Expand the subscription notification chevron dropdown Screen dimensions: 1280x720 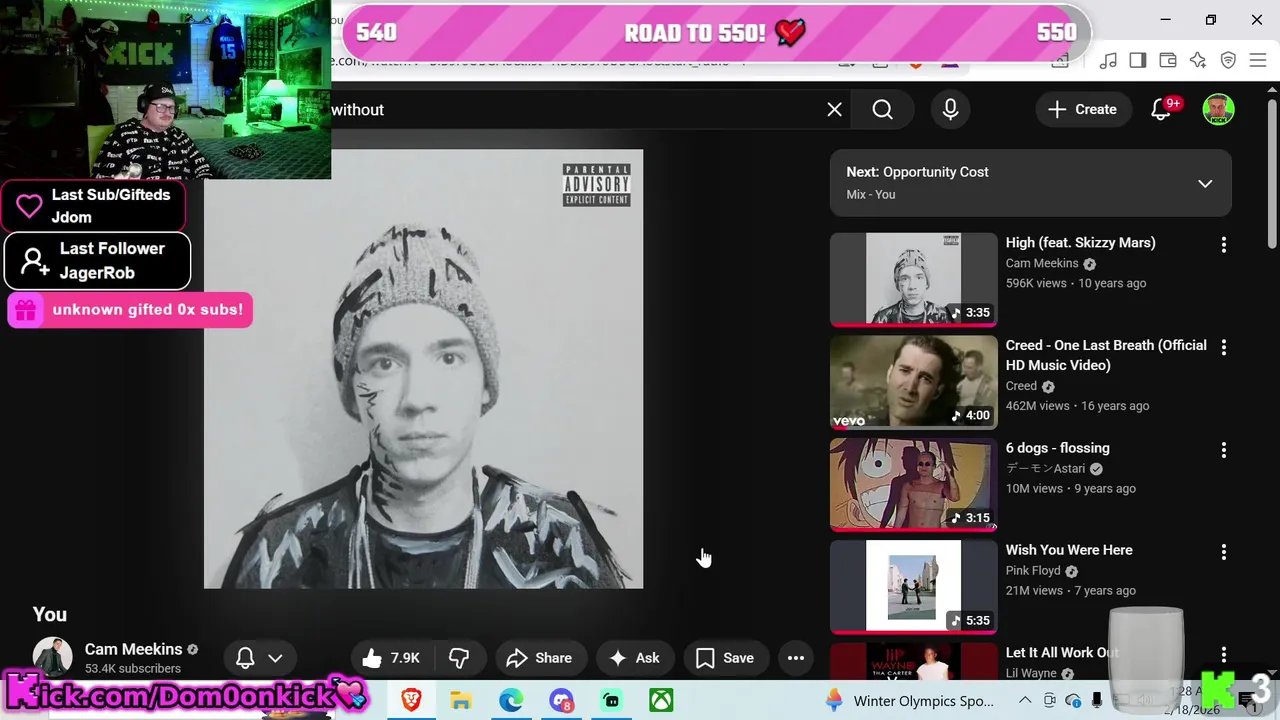tap(275, 658)
